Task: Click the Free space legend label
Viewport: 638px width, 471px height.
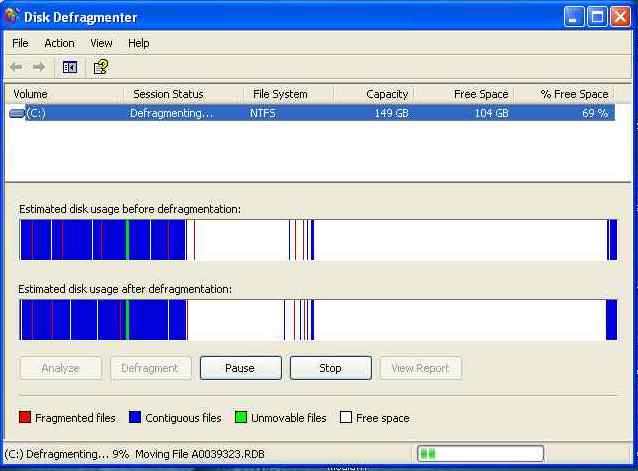Action: pyautogui.click(x=382, y=418)
